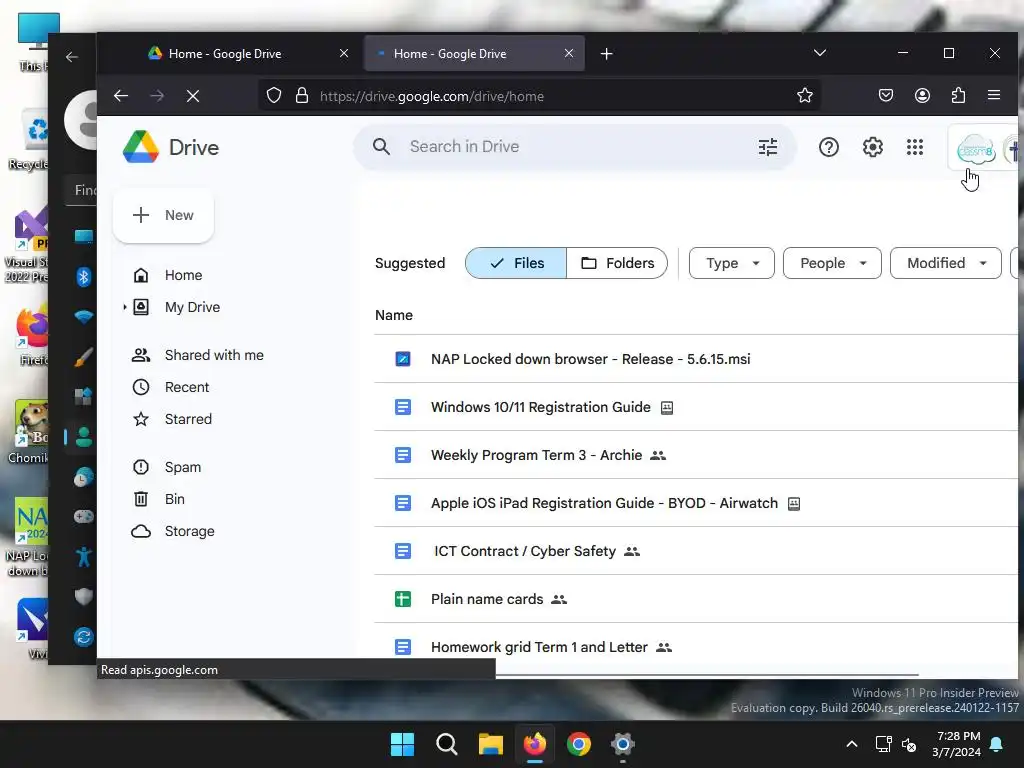Screen dimensions: 1024x768
Task: Click the tracking protection shield icon
Action: click(x=274, y=96)
